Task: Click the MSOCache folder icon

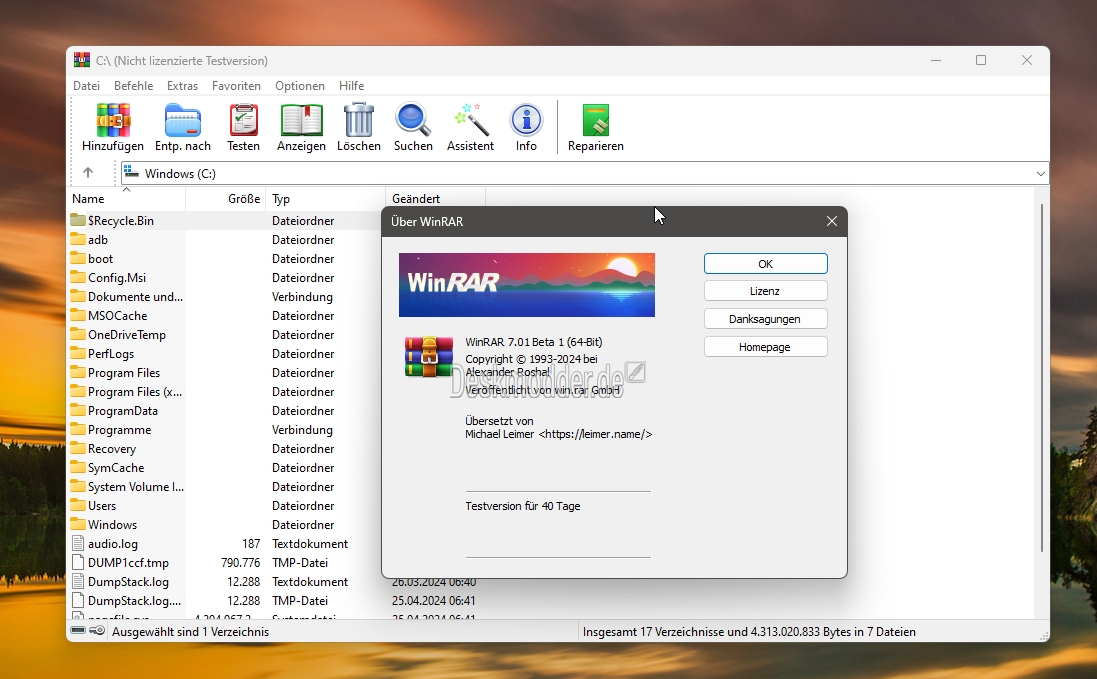Action: (78, 315)
